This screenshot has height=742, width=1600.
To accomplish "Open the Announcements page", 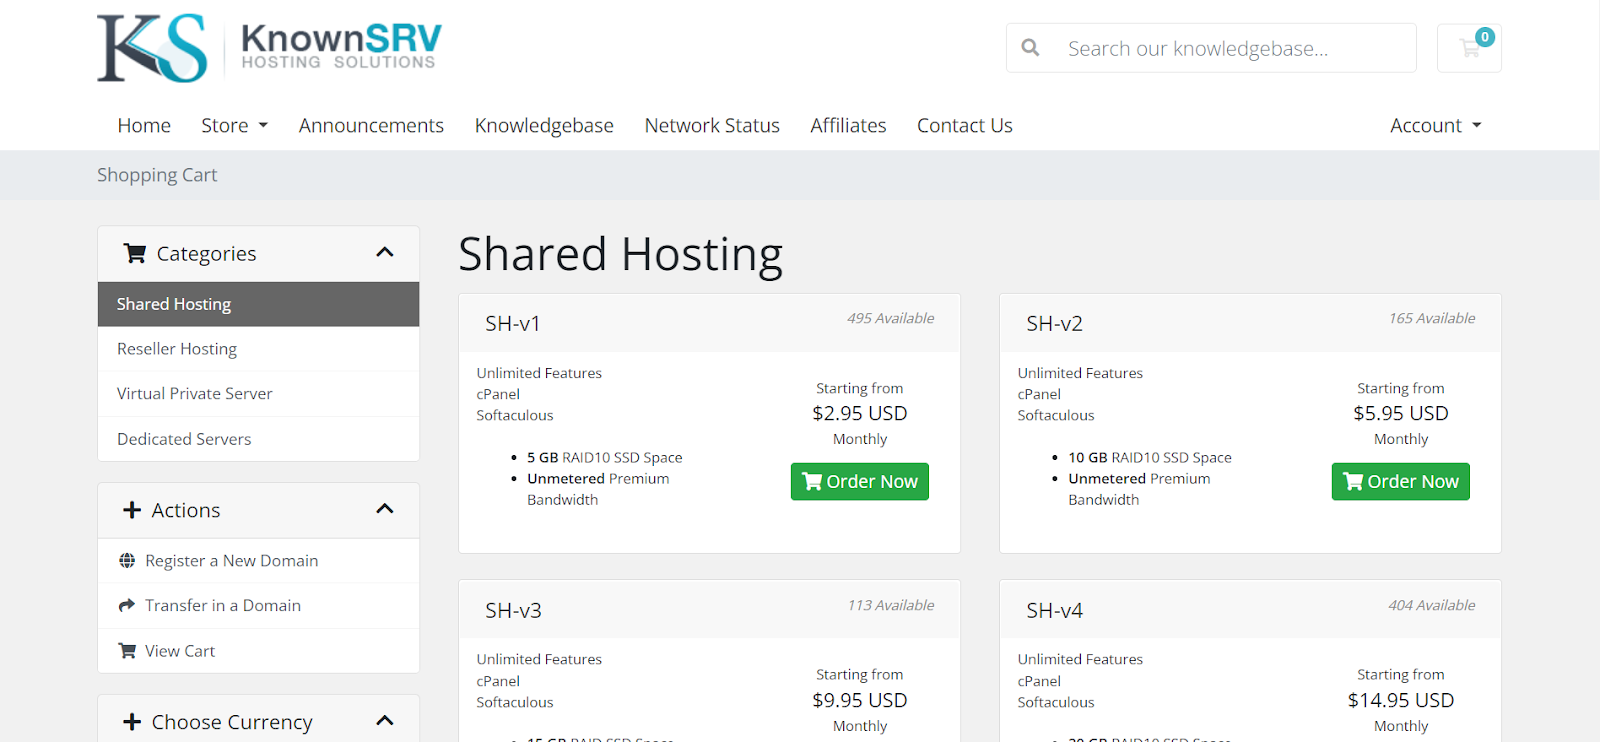I will (371, 125).
